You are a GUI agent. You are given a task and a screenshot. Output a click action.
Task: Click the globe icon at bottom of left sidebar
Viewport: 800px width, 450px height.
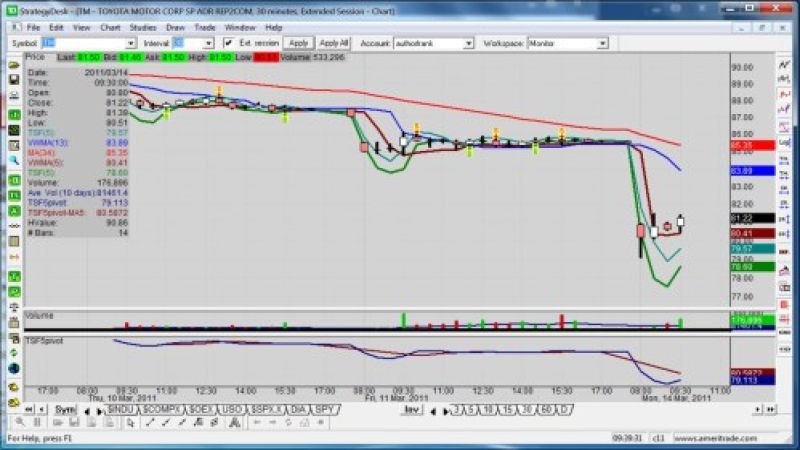click(x=14, y=369)
